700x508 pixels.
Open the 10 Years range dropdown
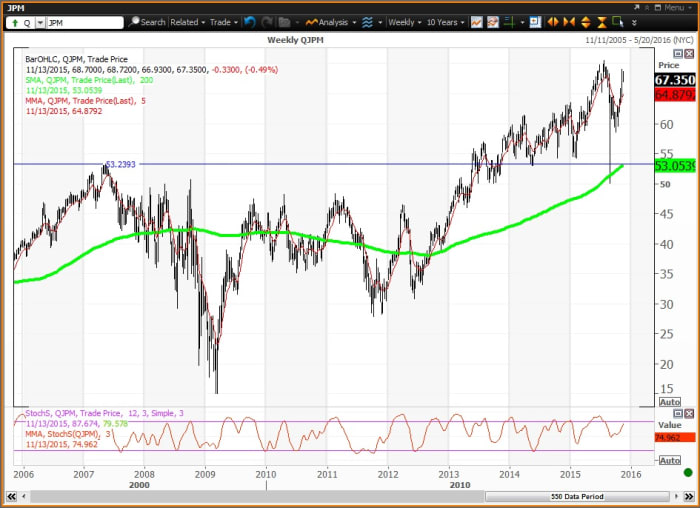tap(443, 22)
